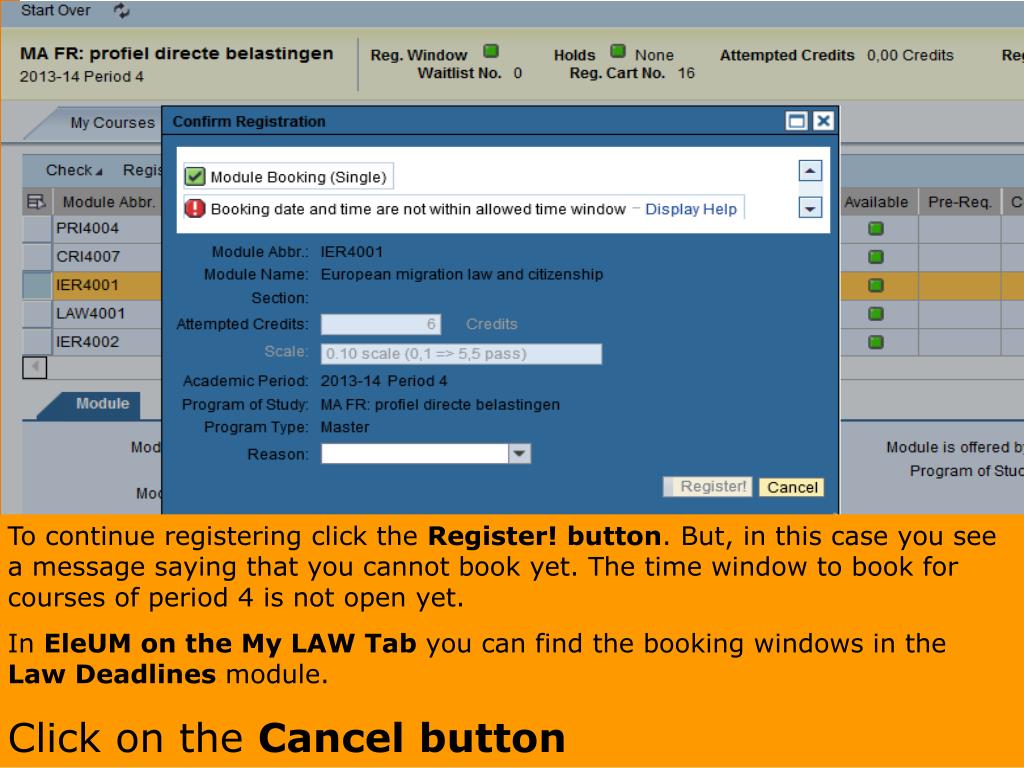Viewport: 1024px width, 768px height.
Task: Click the row selector box for CRI4007
Action: coord(37,257)
